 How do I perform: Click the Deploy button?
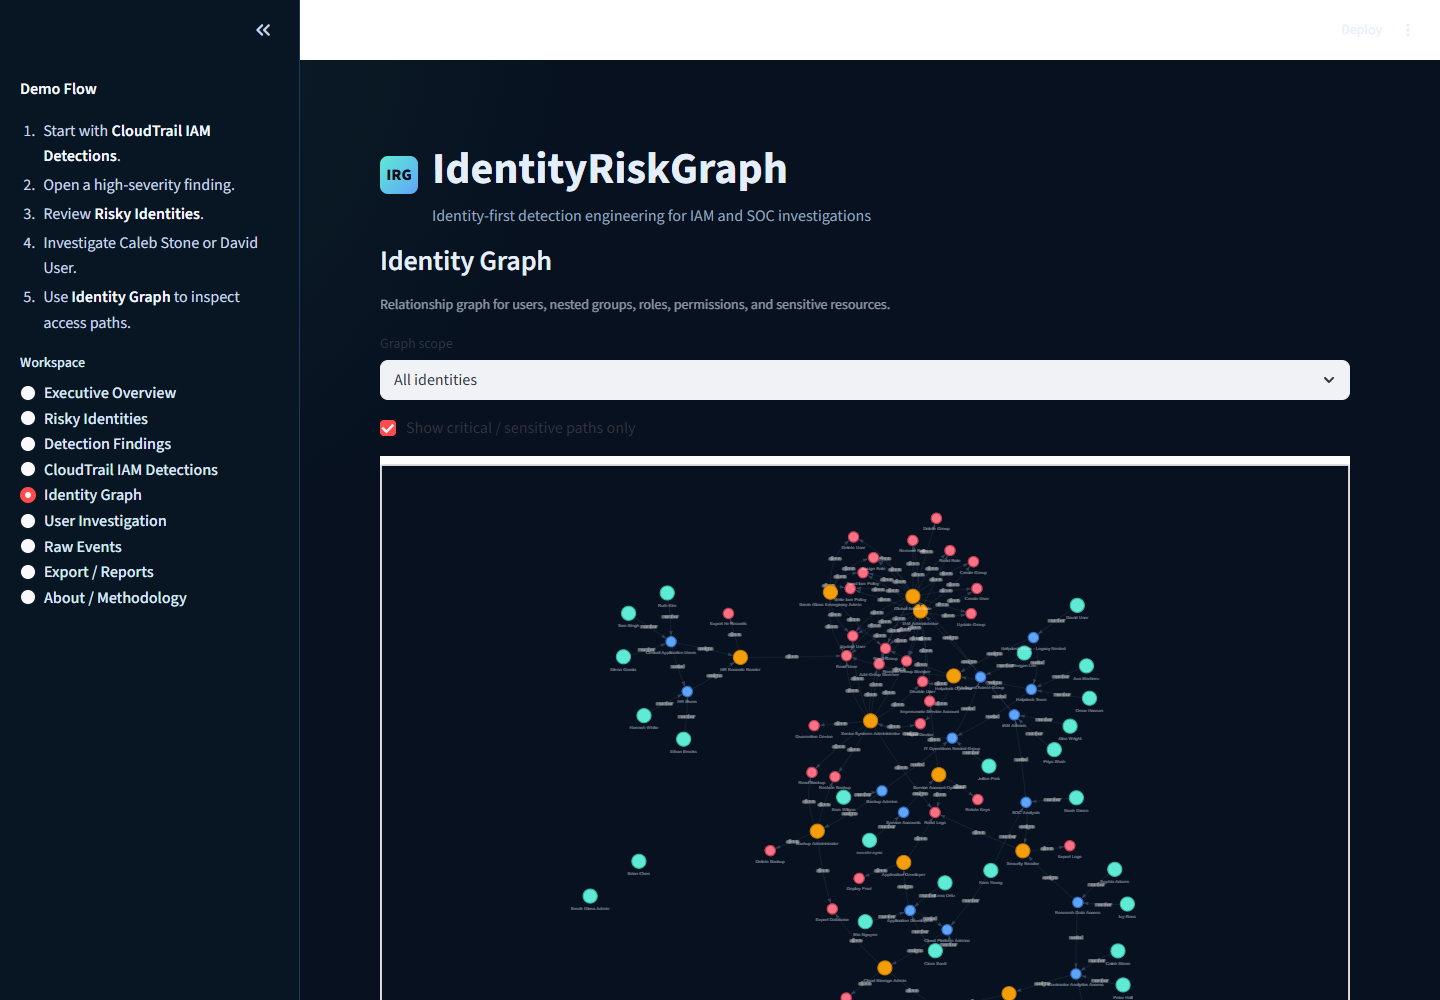click(1361, 30)
